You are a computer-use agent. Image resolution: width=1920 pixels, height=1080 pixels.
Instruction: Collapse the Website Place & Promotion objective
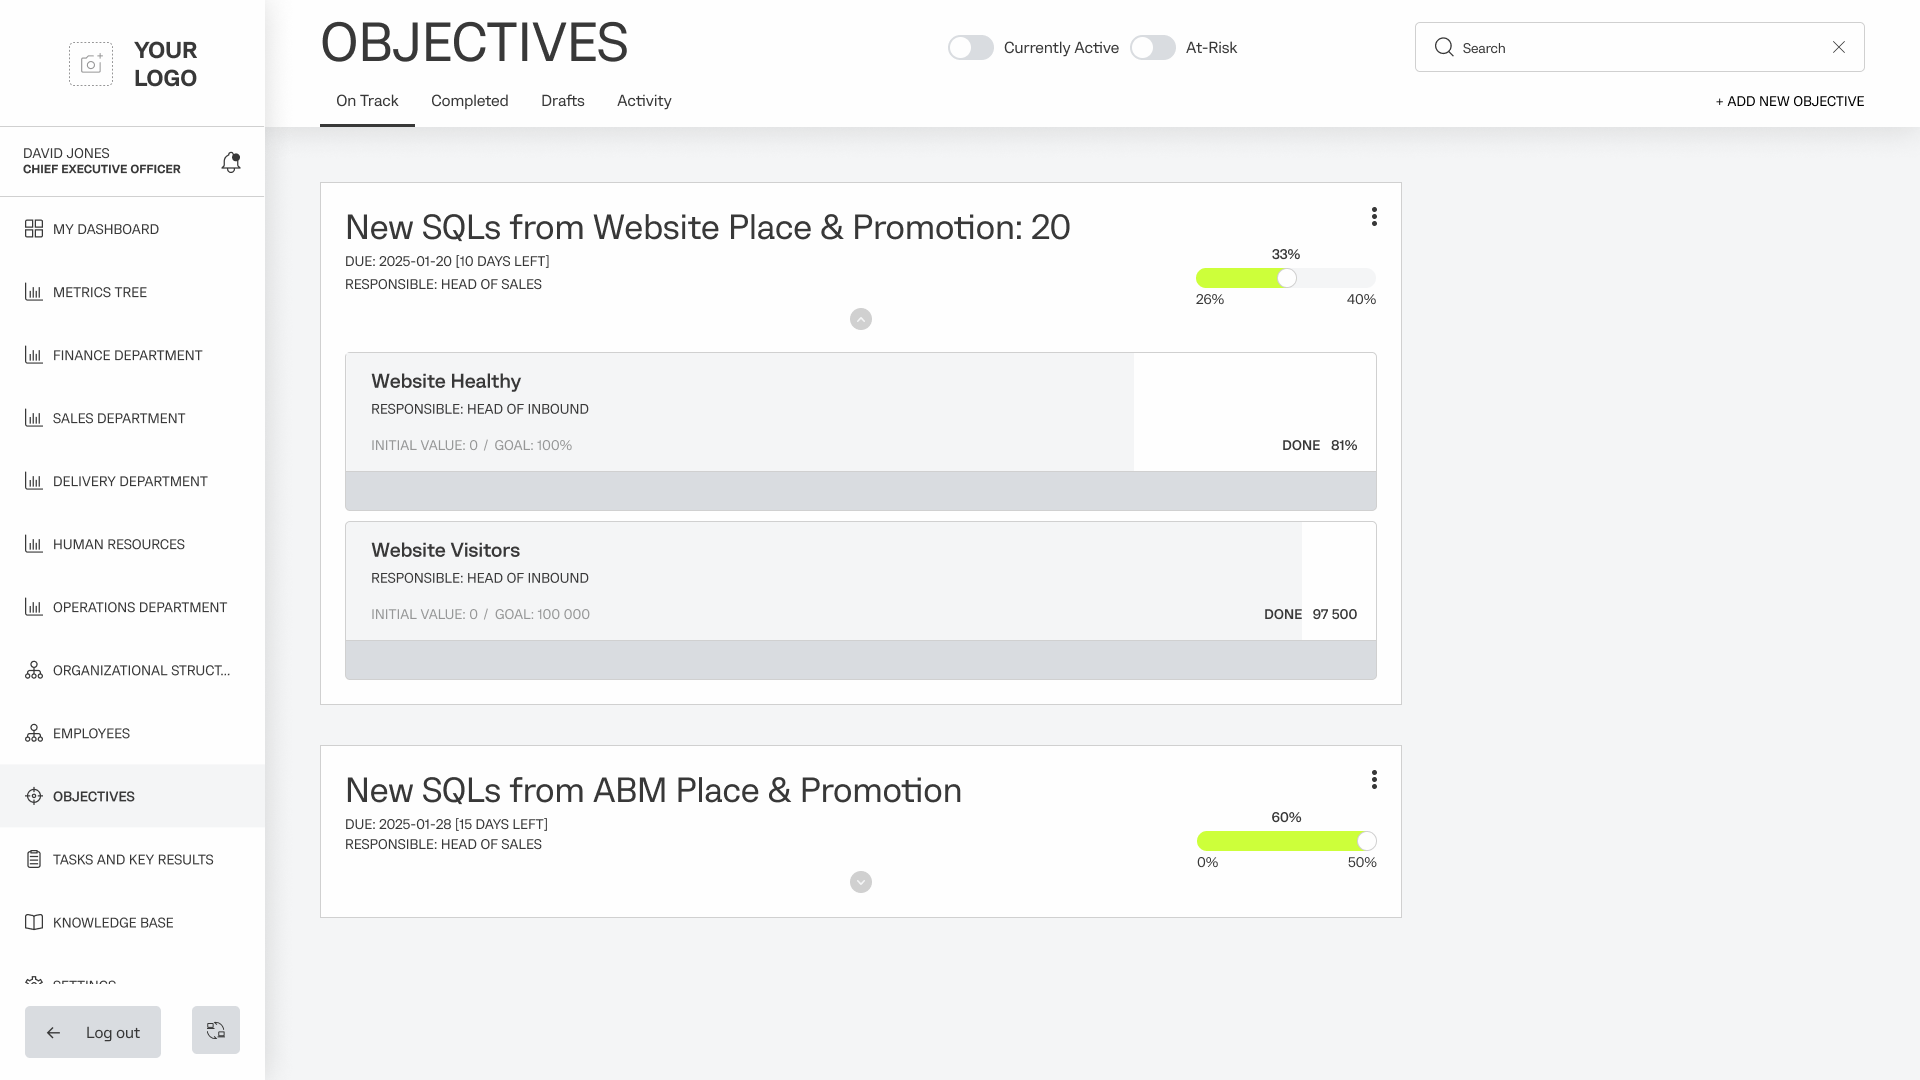click(860, 319)
